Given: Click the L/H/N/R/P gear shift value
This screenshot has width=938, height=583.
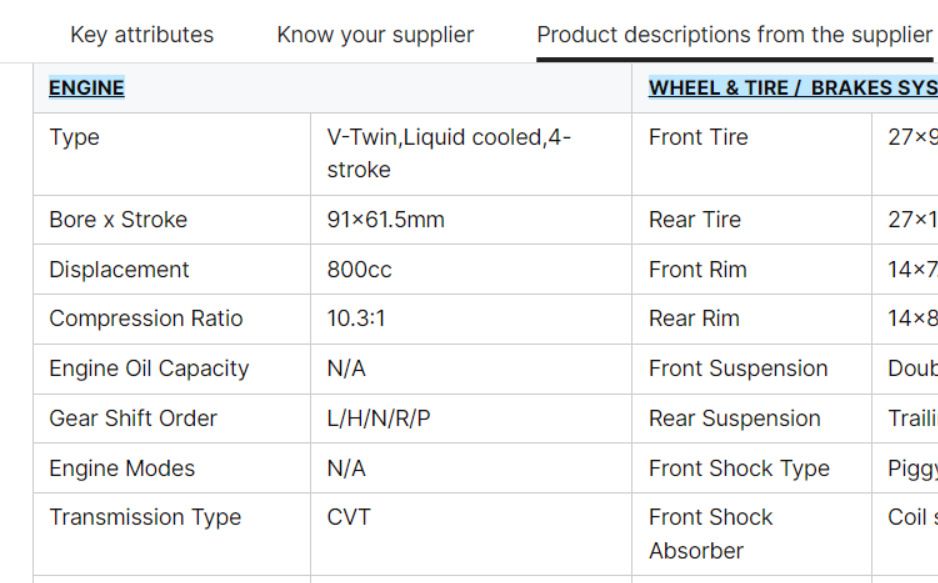Looking at the screenshot, I should tap(379, 418).
